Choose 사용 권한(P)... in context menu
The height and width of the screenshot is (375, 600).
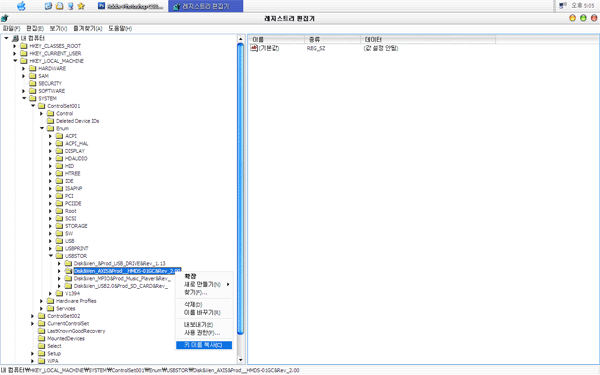204,333
